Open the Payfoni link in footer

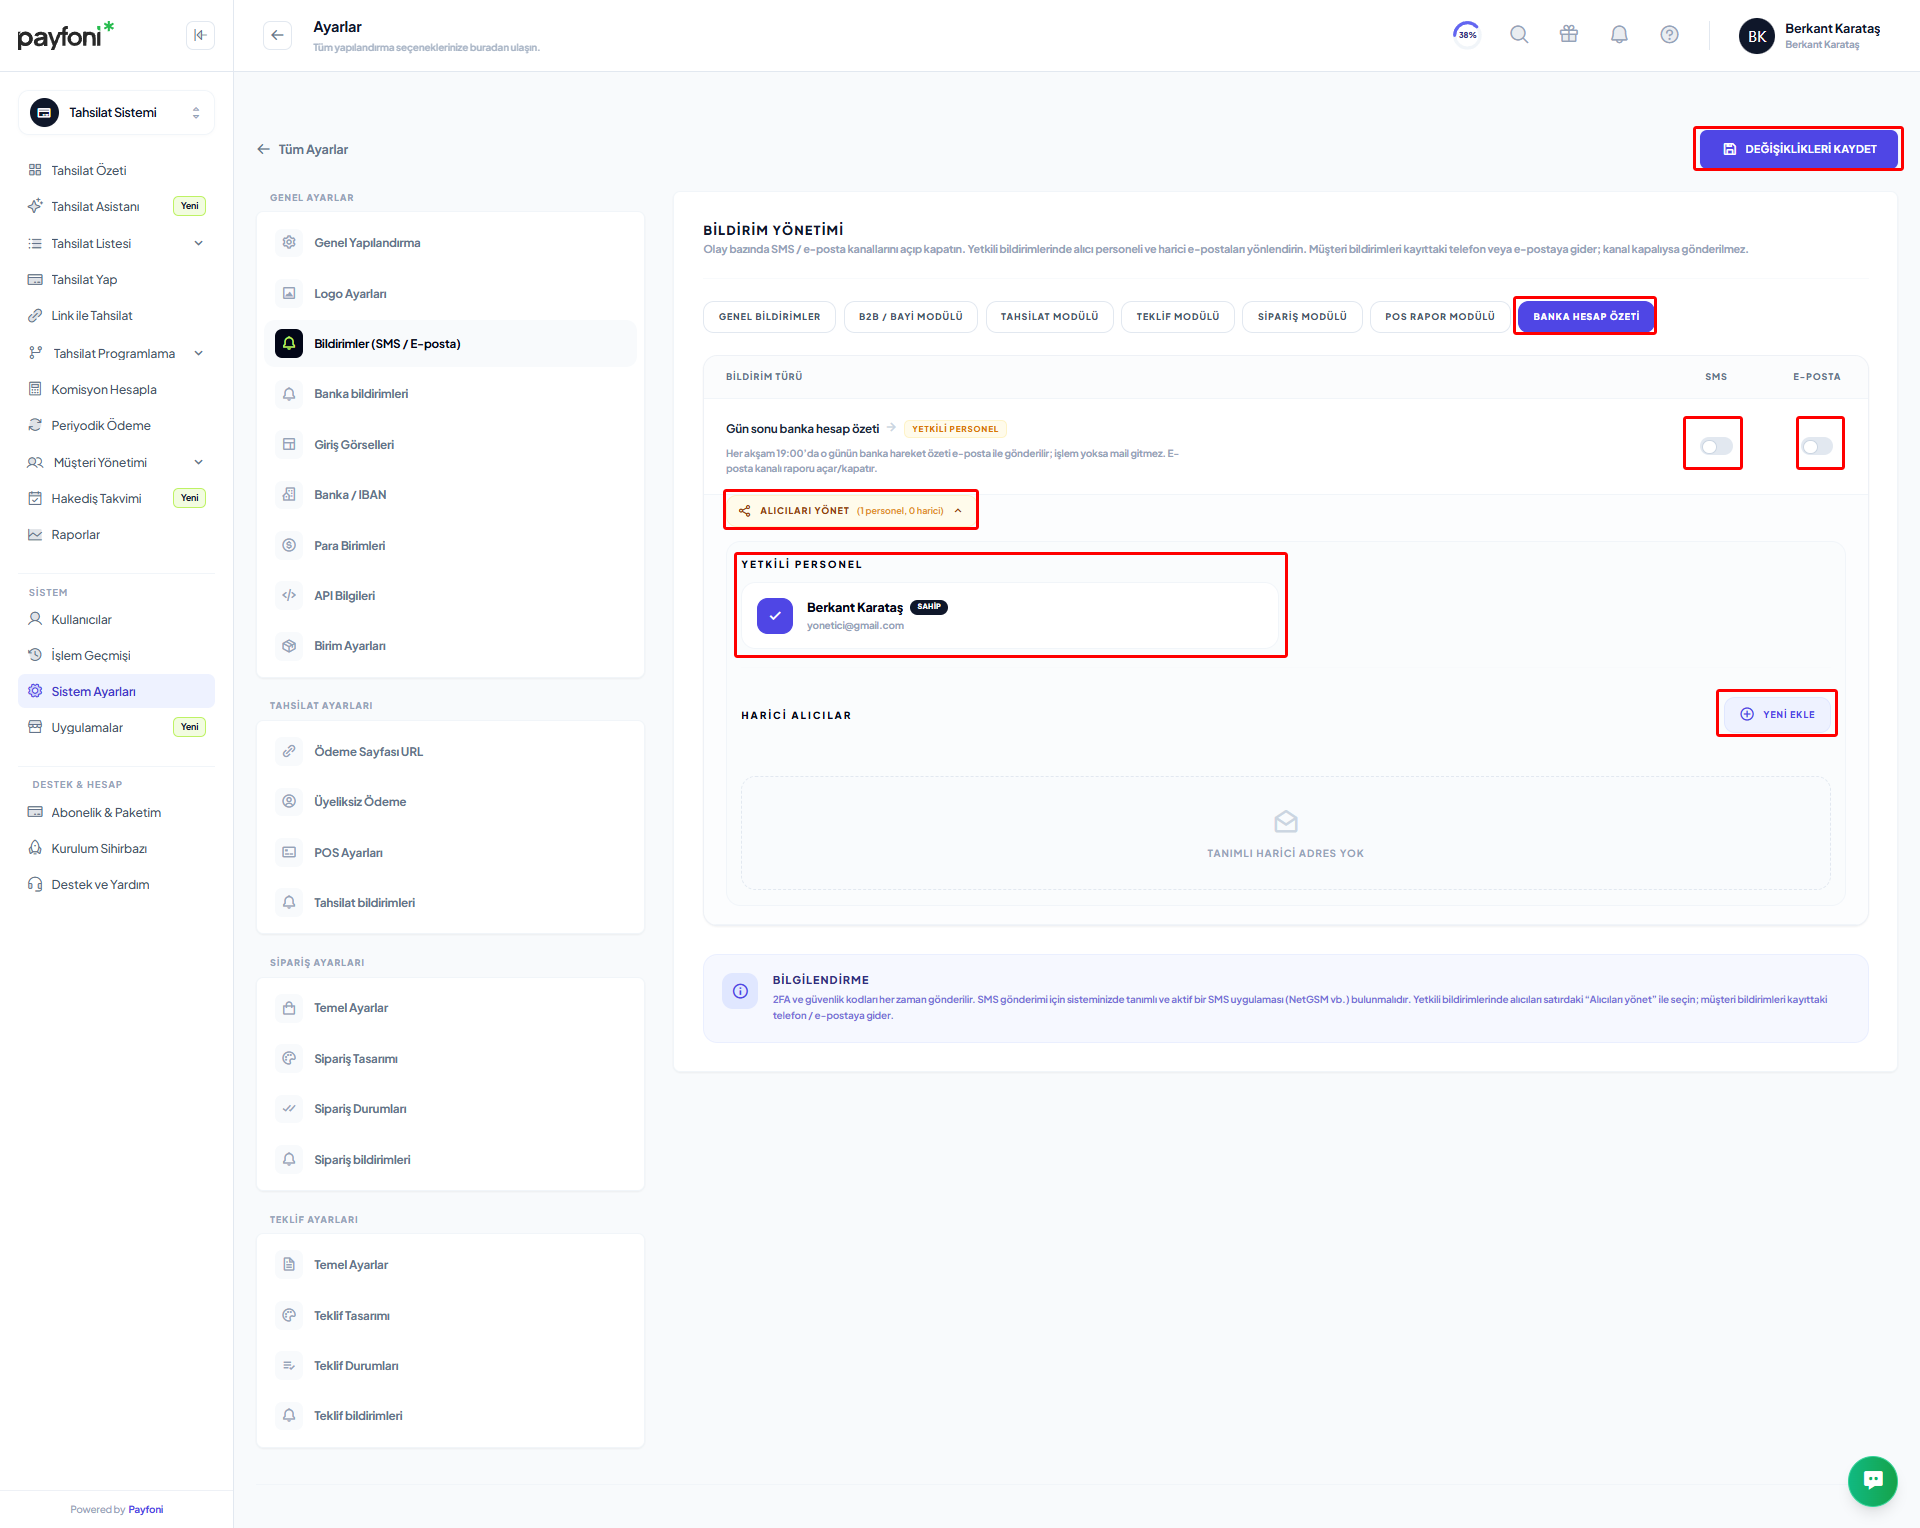click(146, 1509)
